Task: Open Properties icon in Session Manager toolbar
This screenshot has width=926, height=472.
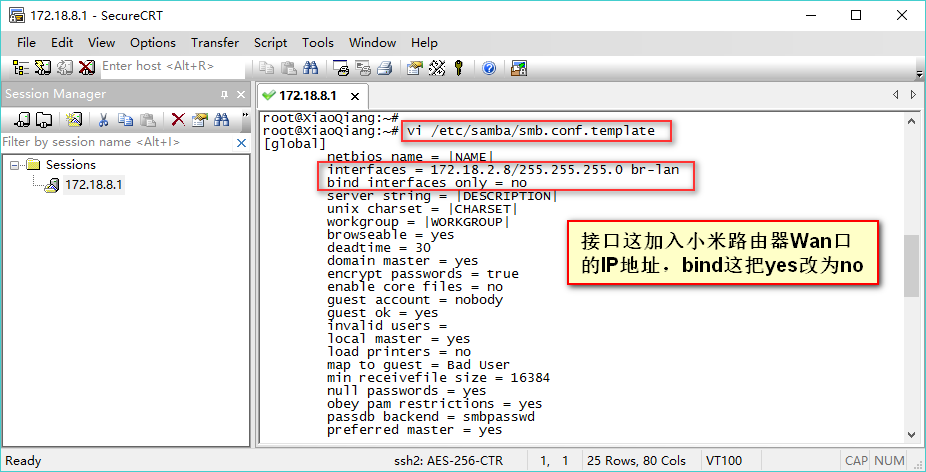Action: point(200,120)
